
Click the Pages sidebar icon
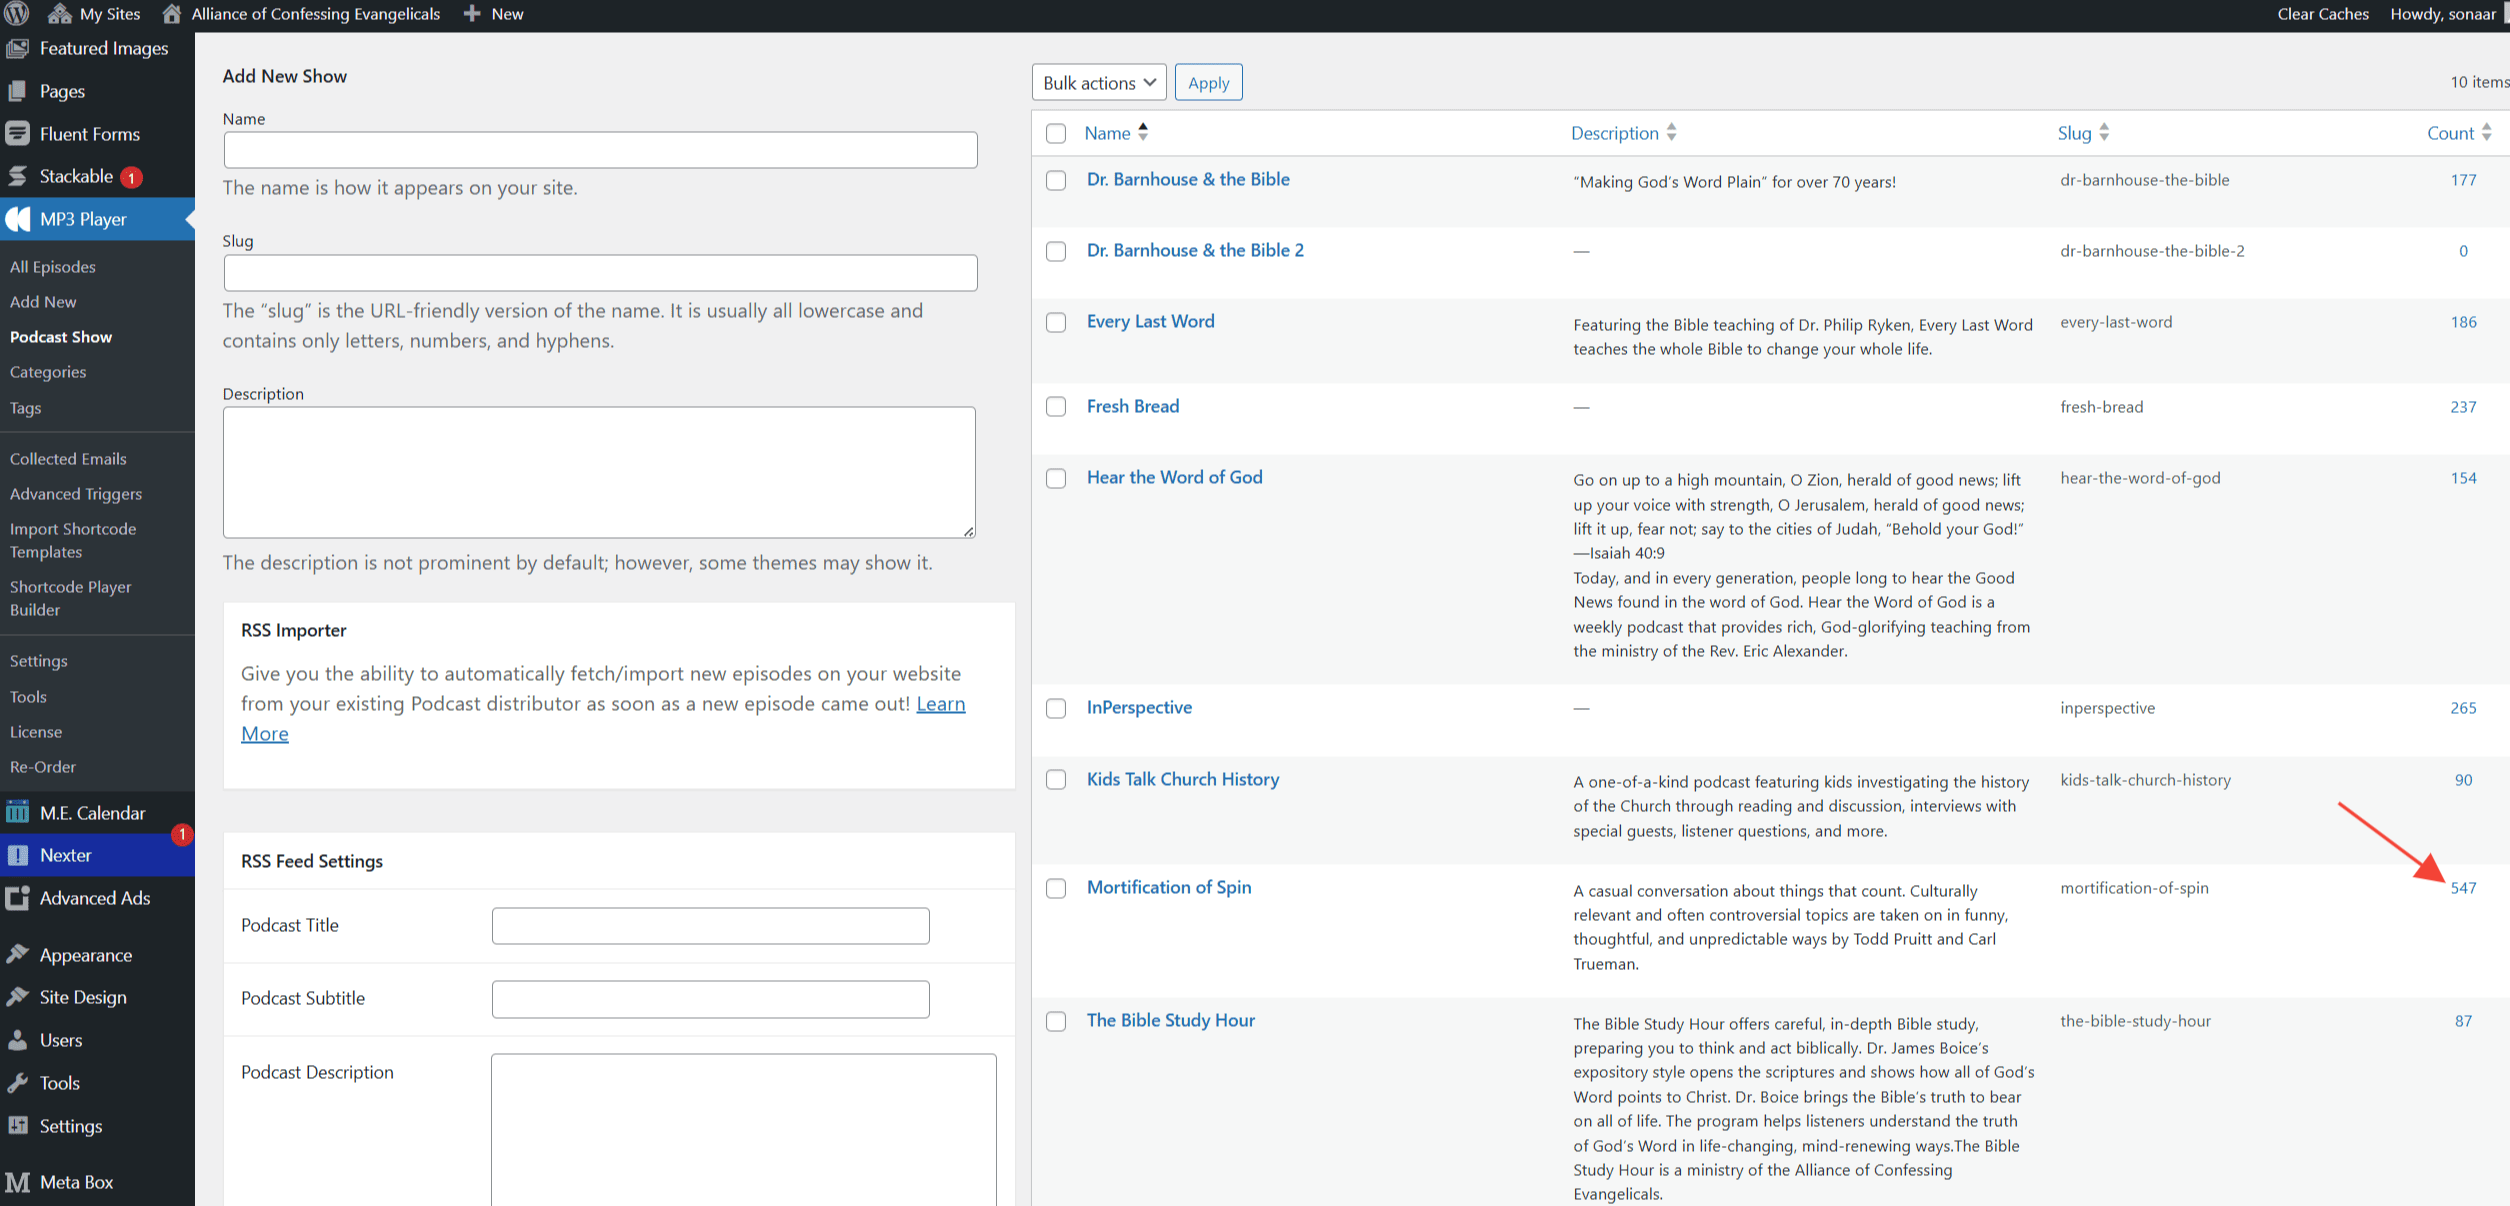(x=18, y=91)
